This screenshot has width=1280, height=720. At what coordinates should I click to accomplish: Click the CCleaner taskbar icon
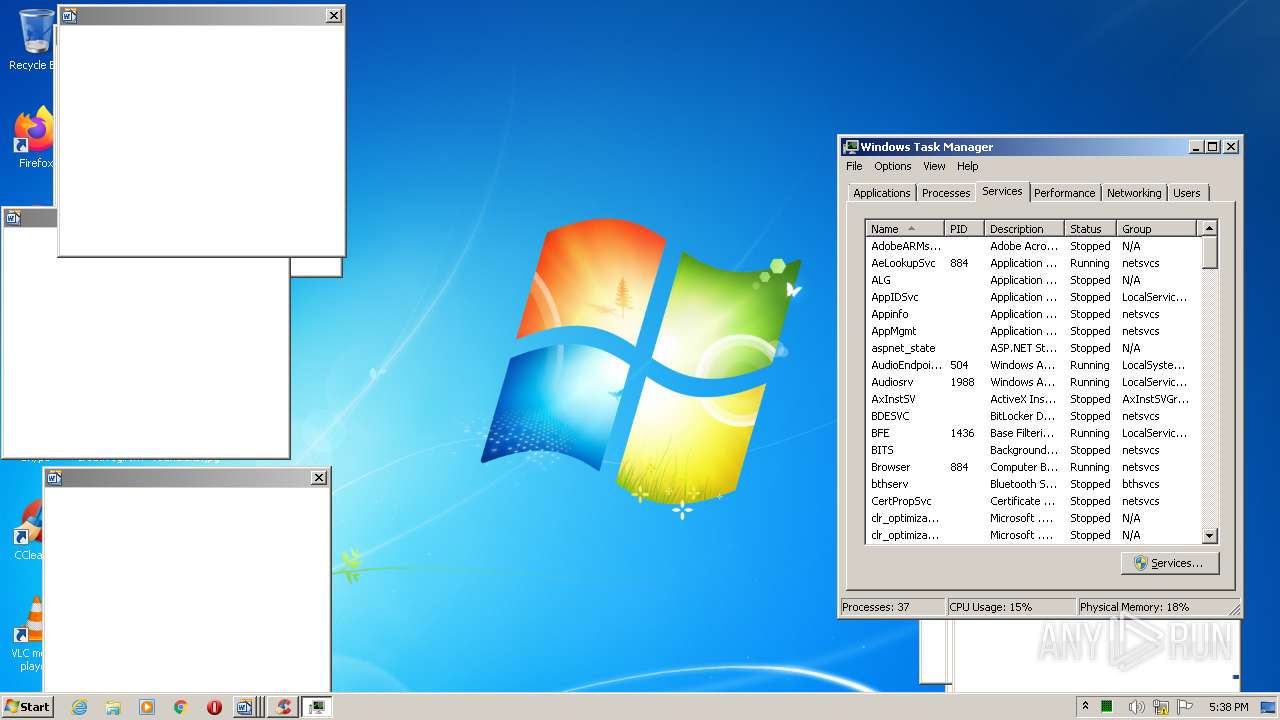click(x=283, y=707)
